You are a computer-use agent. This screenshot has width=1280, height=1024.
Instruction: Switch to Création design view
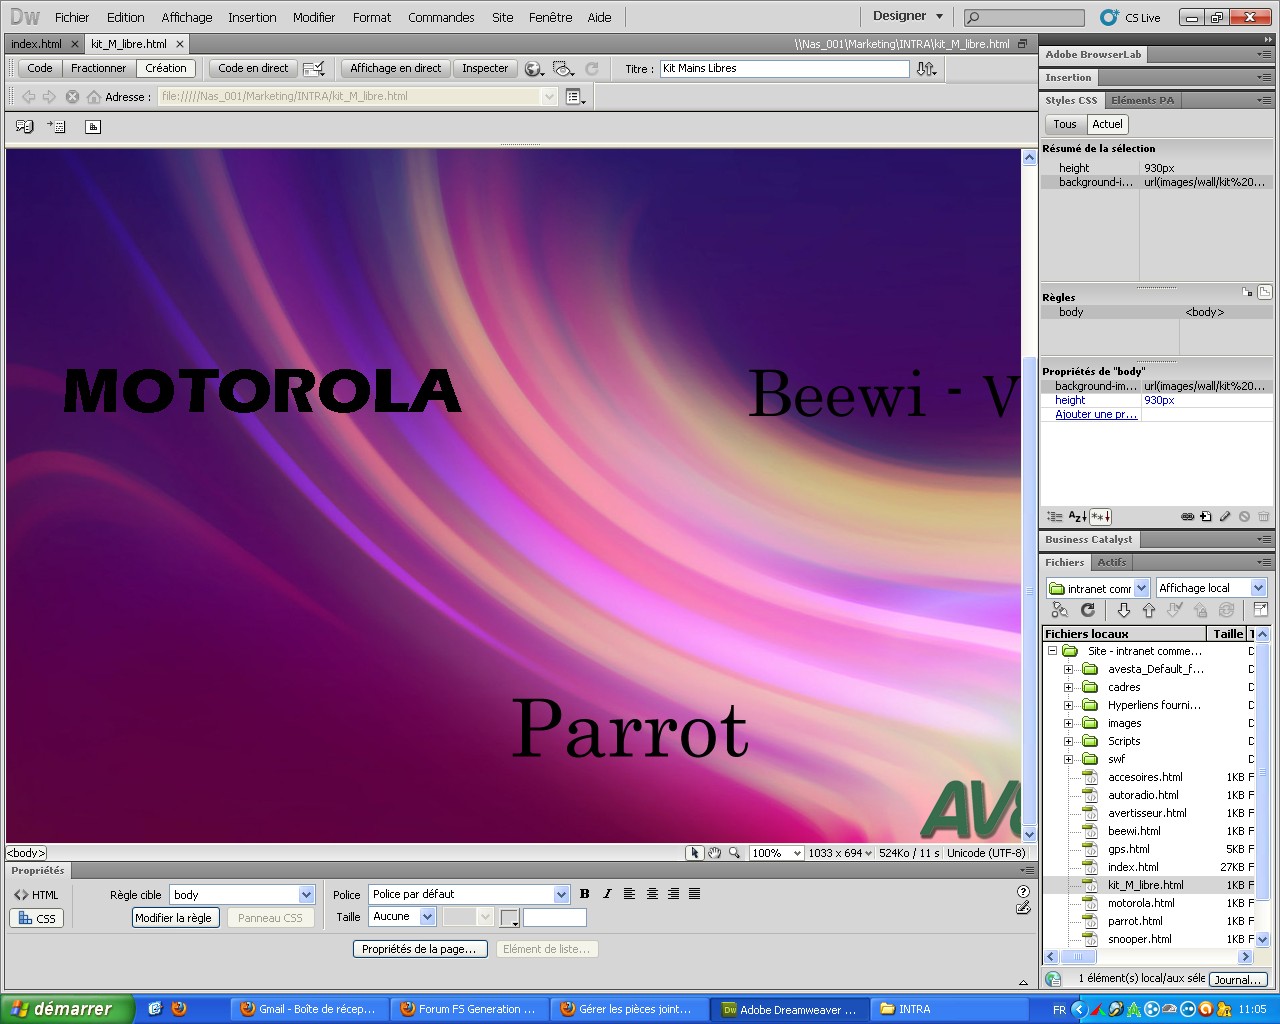tap(166, 69)
